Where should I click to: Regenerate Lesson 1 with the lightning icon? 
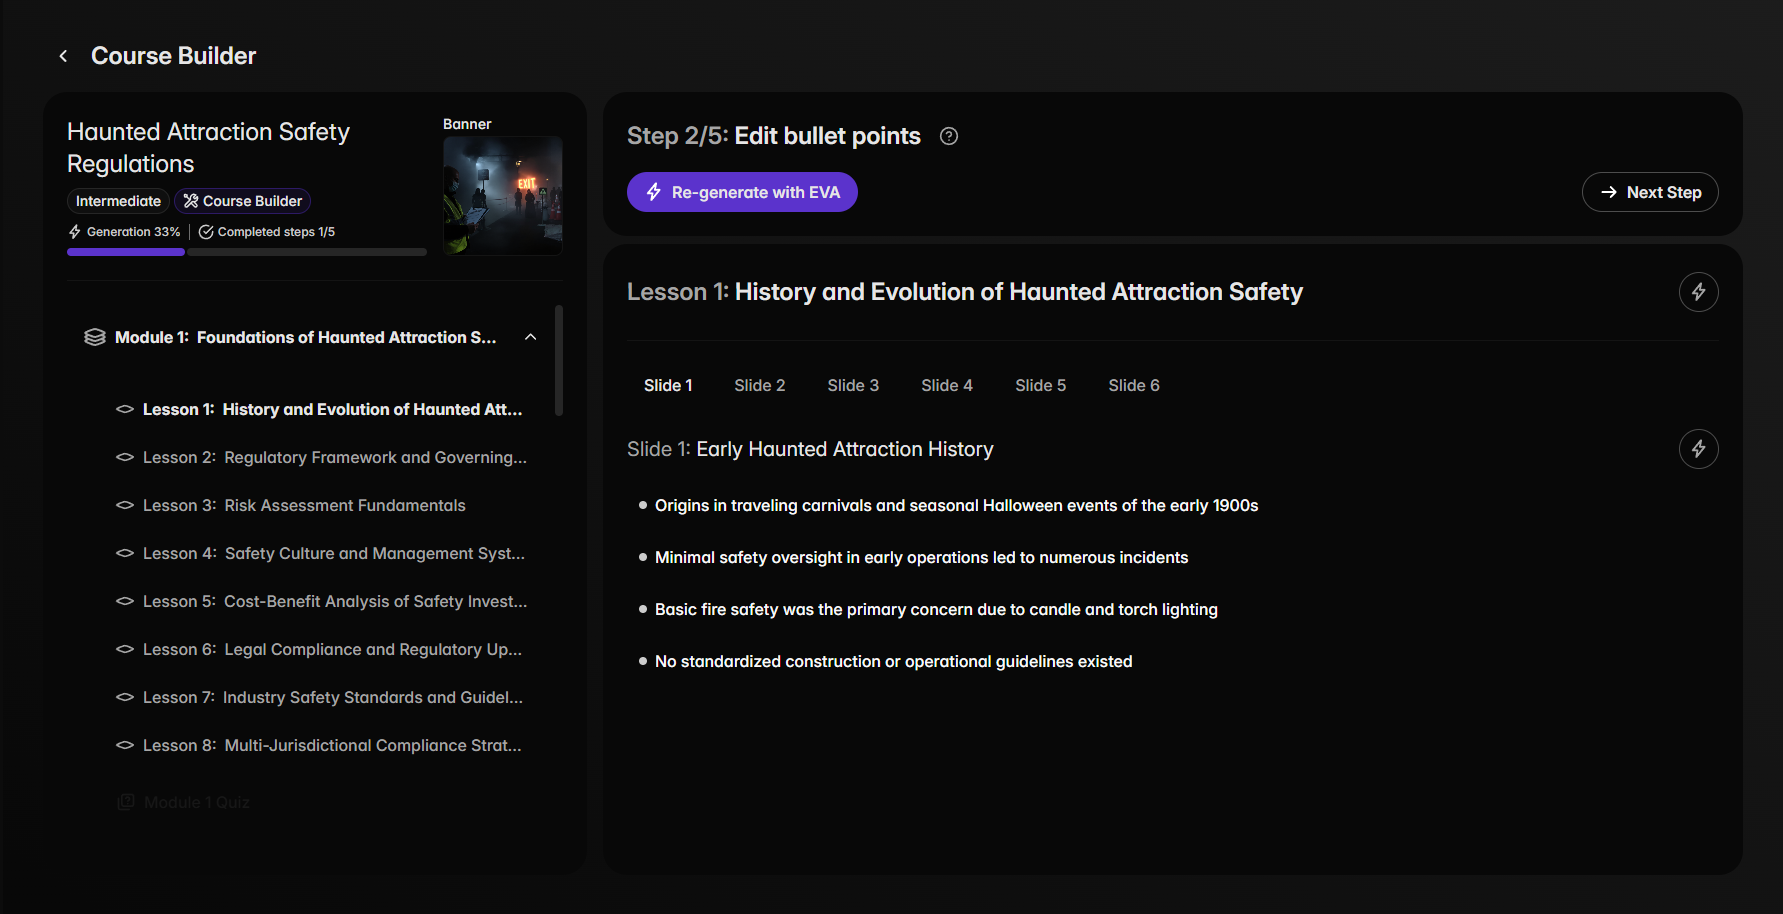coord(1698,292)
